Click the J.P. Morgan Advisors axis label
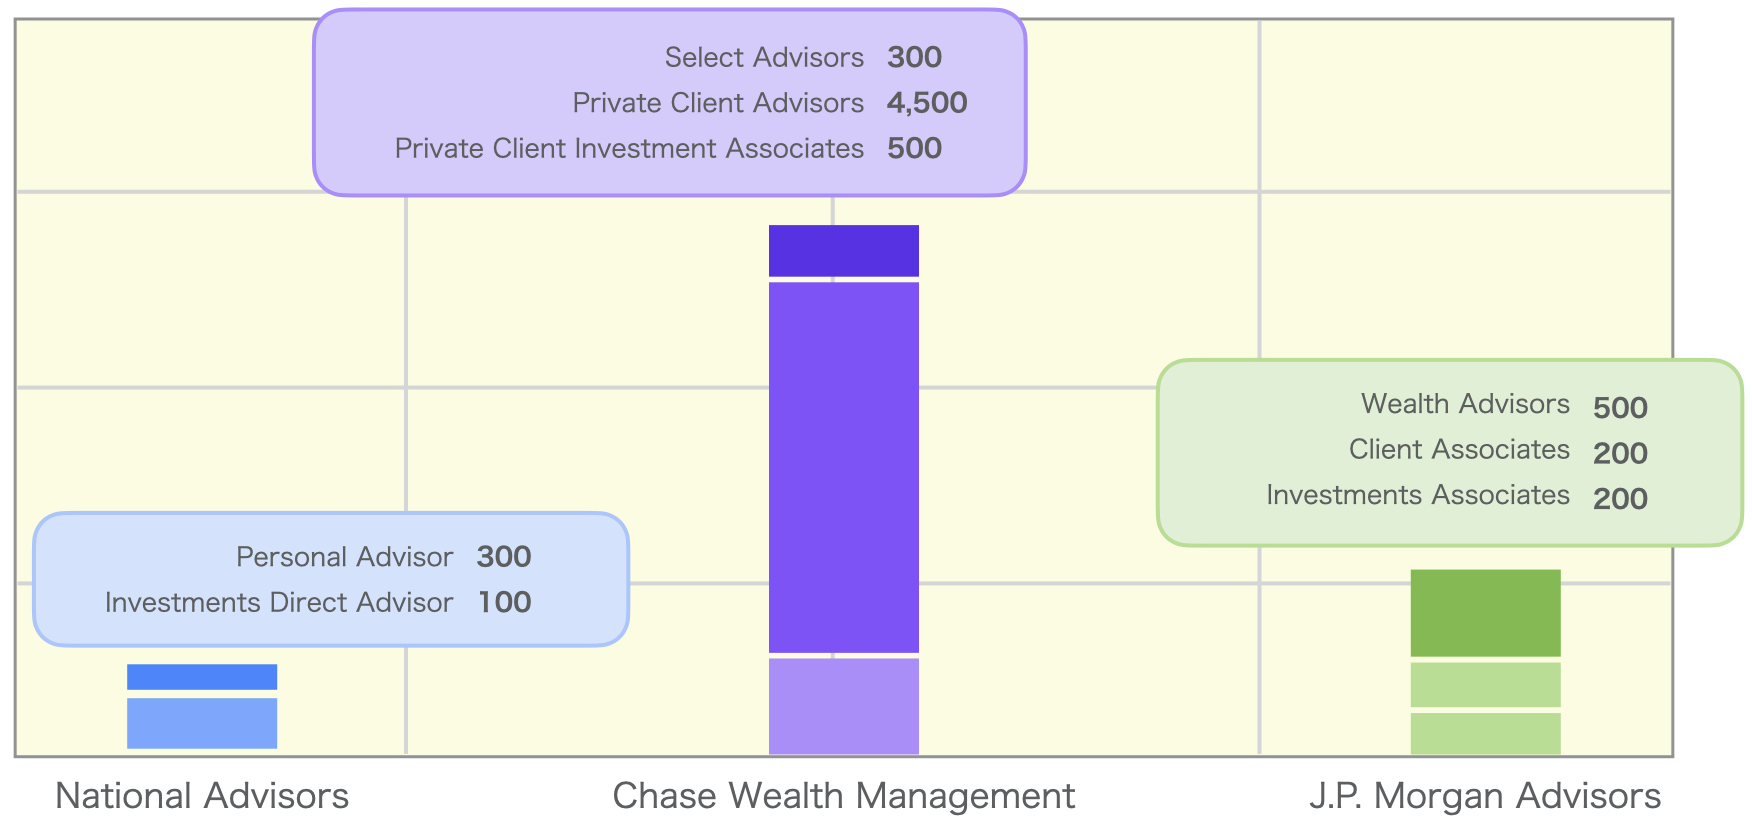Viewport: 1752px width, 836px height. pyautogui.click(x=1485, y=796)
